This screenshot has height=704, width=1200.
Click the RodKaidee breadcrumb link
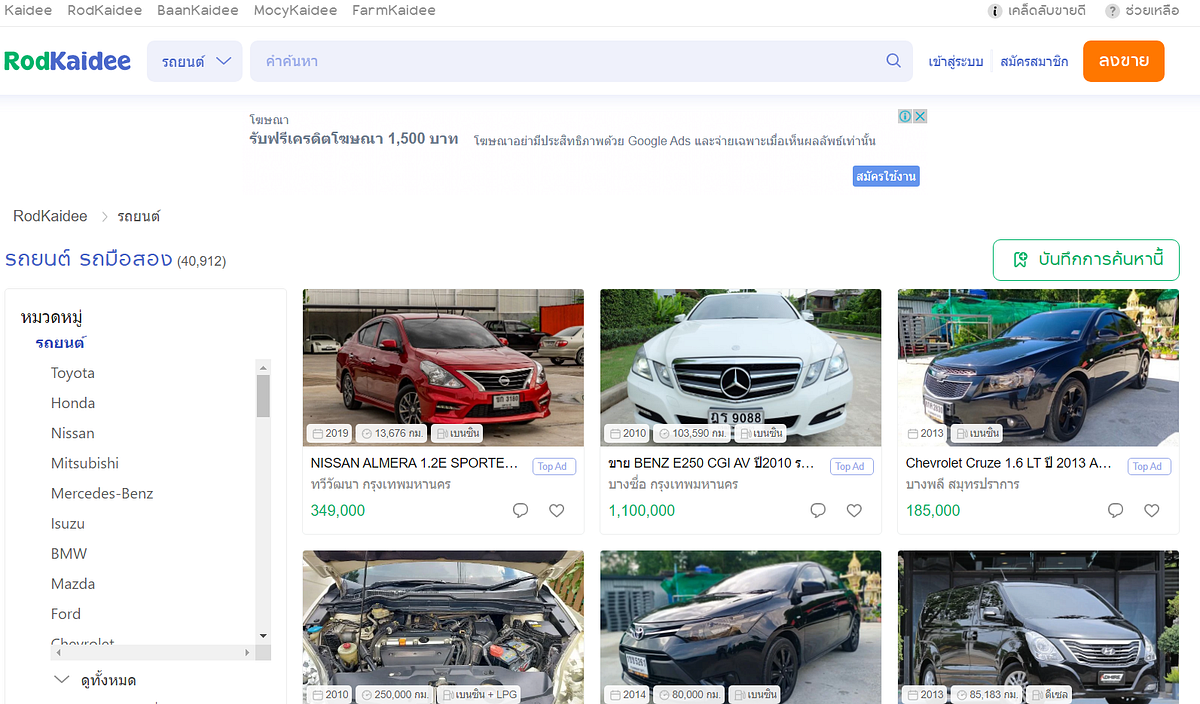pos(50,216)
